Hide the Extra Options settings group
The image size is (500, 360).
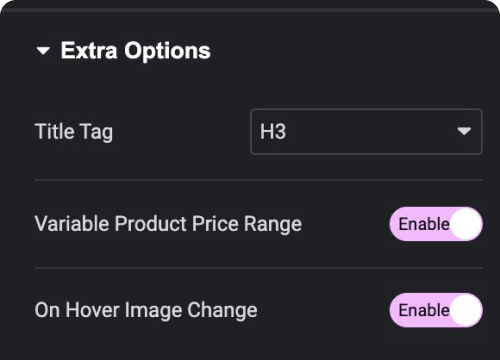[43, 51]
